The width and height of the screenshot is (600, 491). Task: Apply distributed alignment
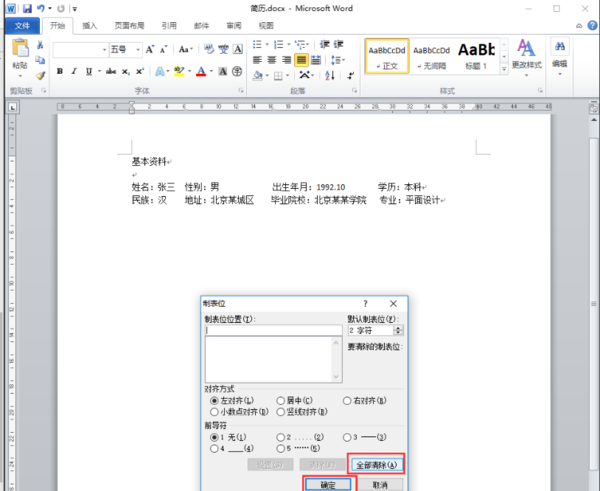coord(316,60)
